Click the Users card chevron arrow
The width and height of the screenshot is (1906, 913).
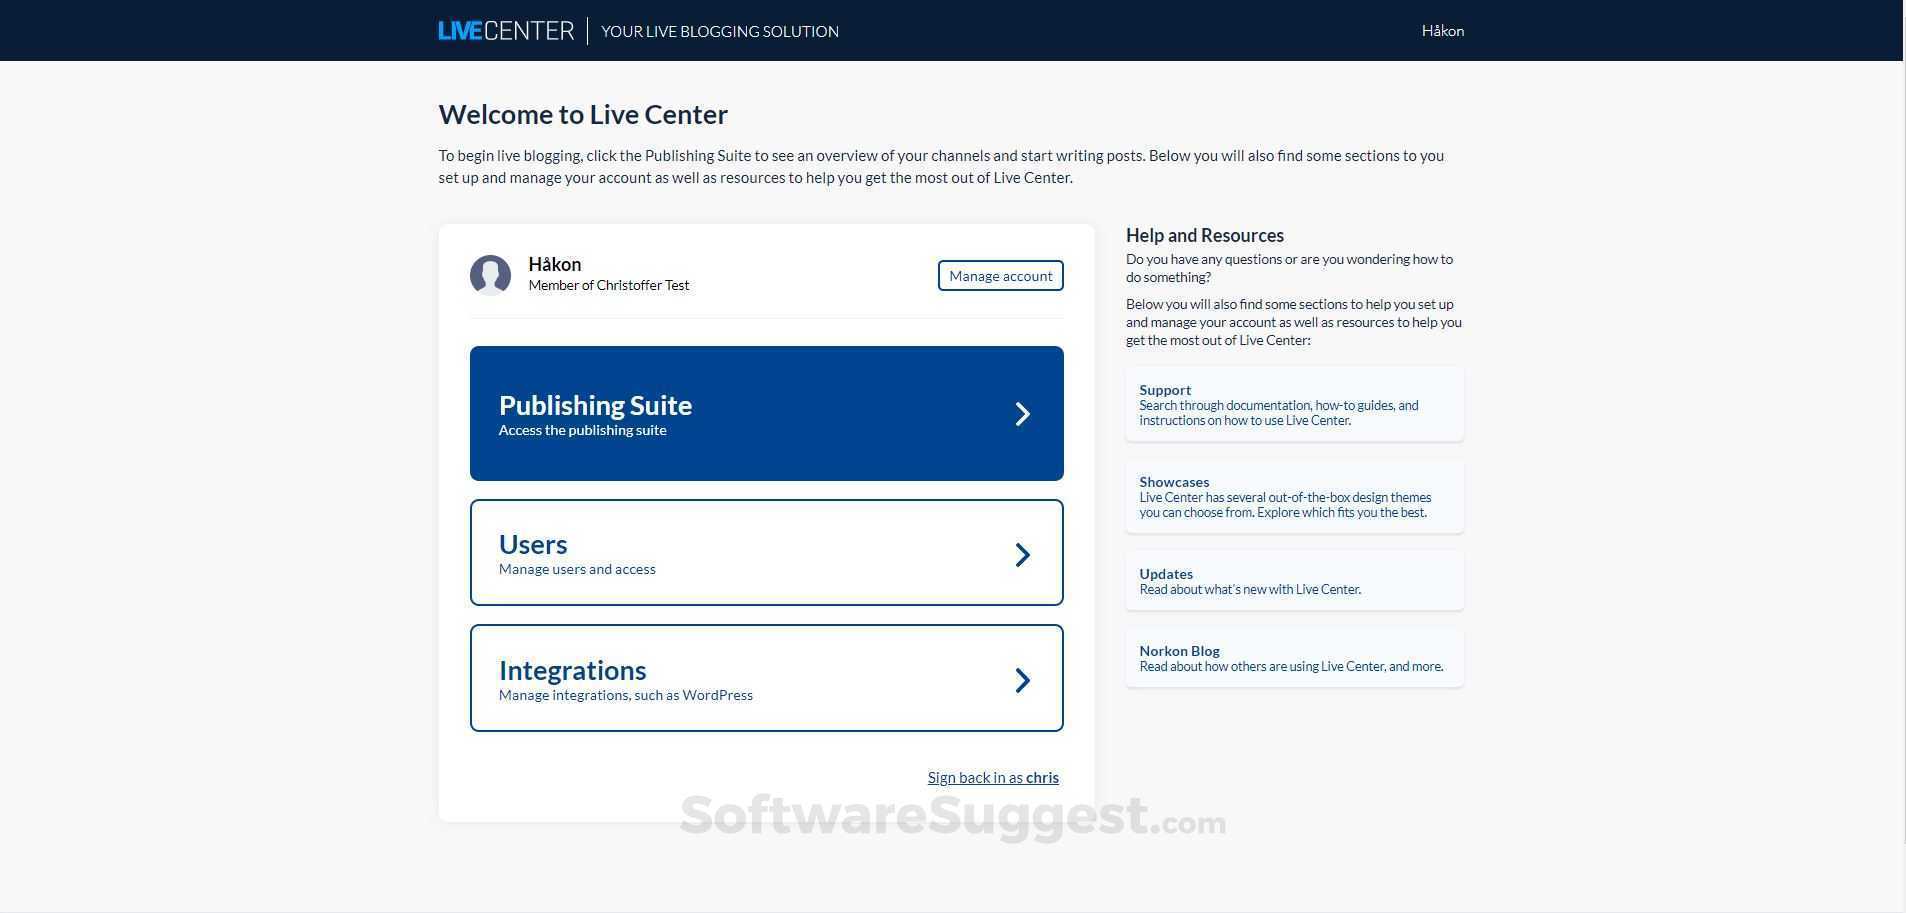point(1022,553)
